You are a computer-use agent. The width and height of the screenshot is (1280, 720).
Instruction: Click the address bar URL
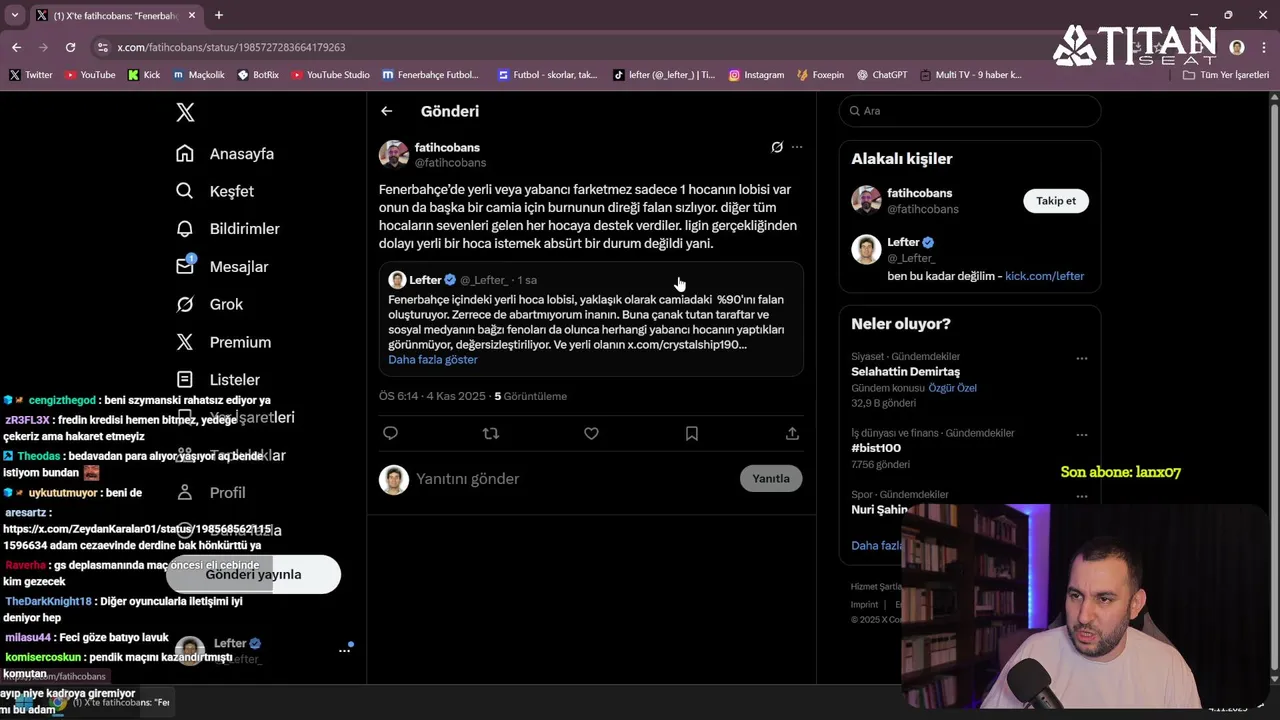(231, 47)
